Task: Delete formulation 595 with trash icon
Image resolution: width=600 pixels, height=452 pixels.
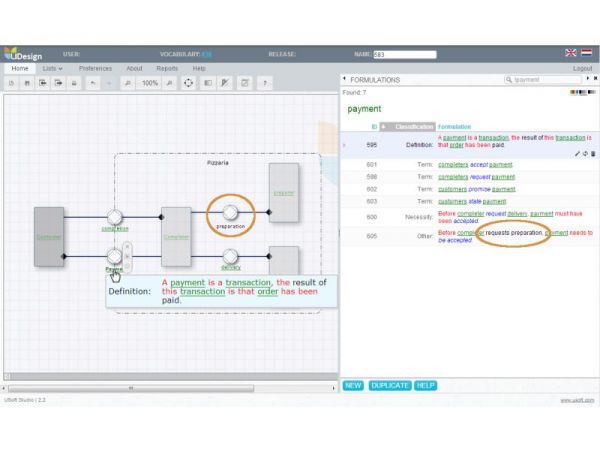Action: tap(593, 154)
